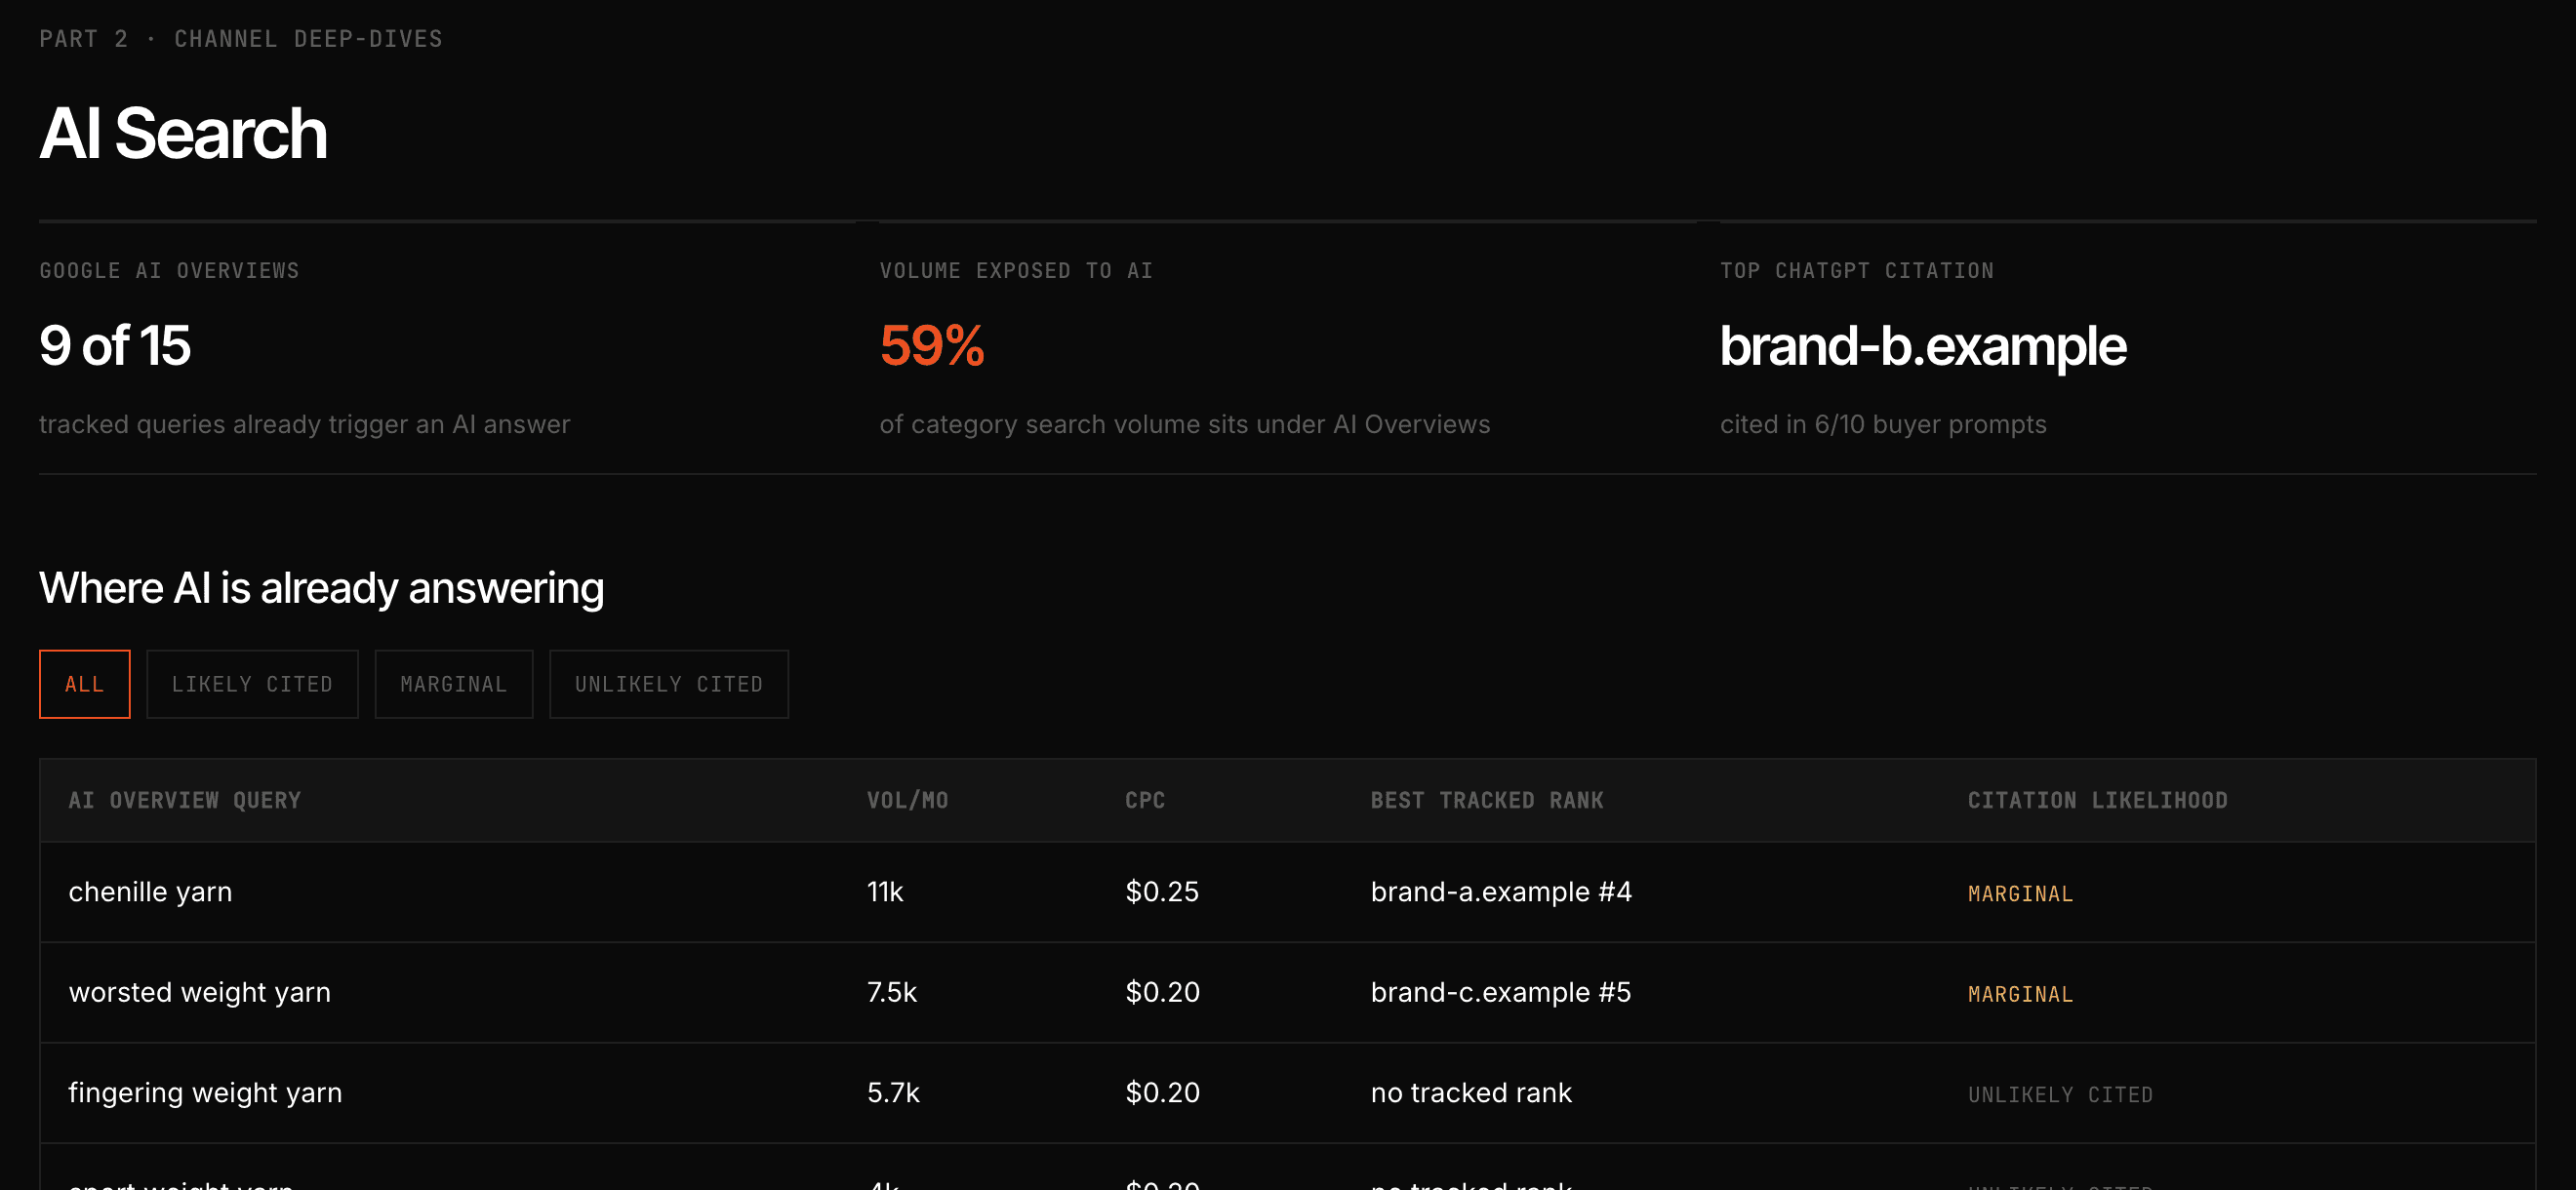Click the GOOGLE AI OVERVIEWS label
This screenshot has height=1190, width=2576.
[169, 271]
